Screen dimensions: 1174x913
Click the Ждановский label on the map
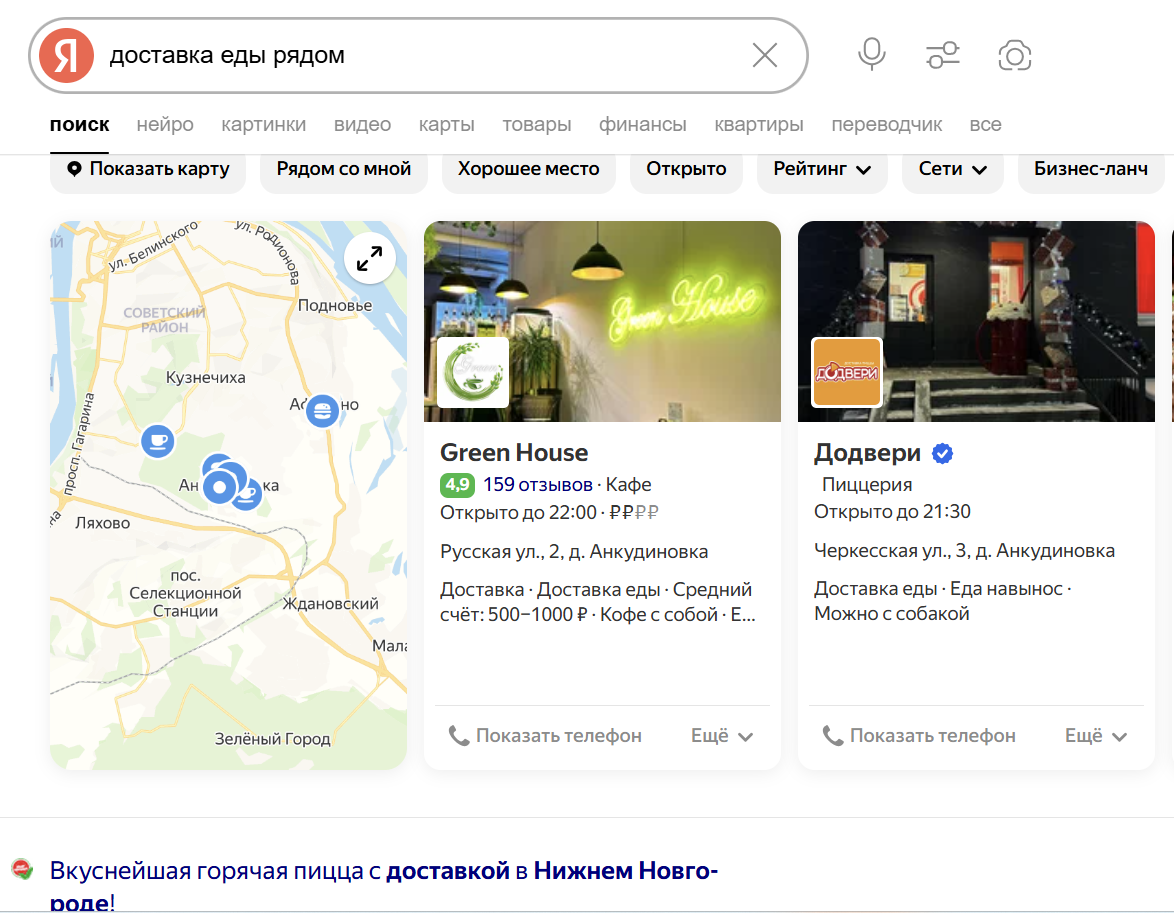[331, 604]
